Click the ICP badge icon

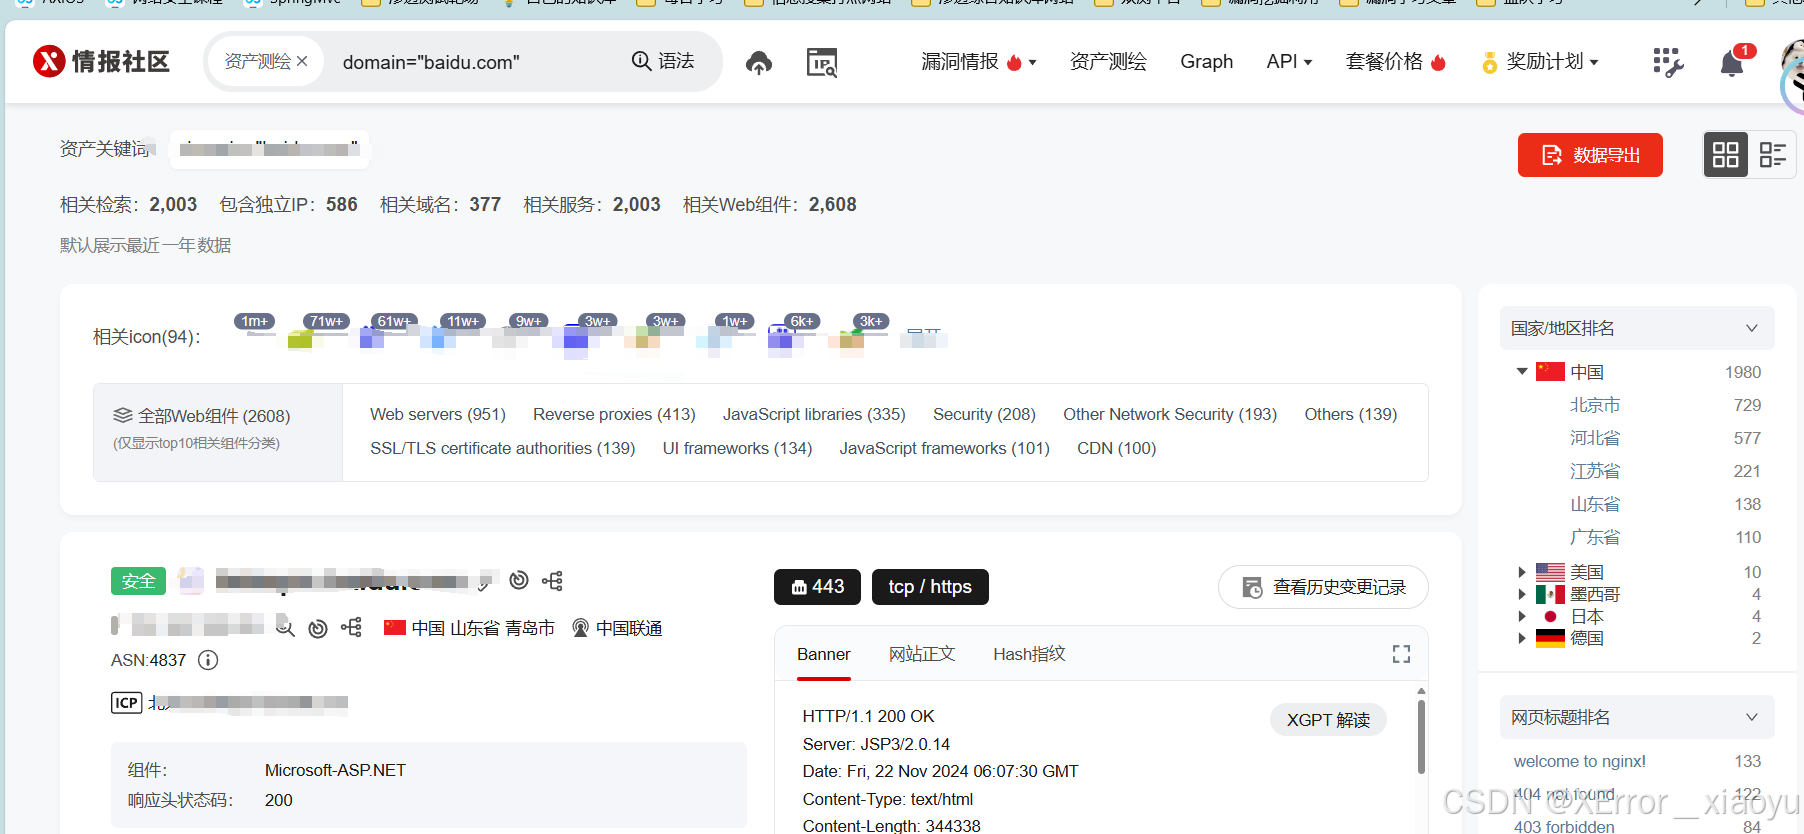pos(126,703)
